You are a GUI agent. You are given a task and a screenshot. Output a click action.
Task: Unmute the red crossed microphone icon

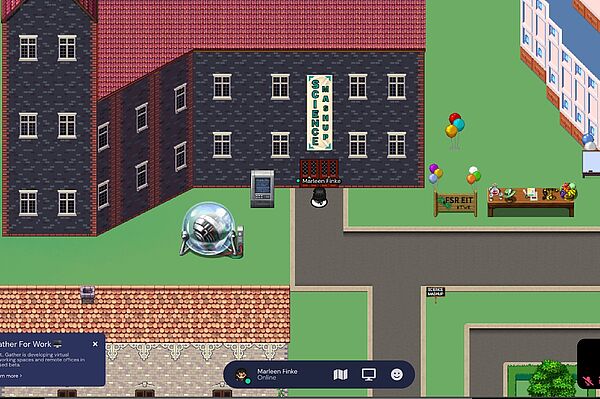[x=588, y=381]
